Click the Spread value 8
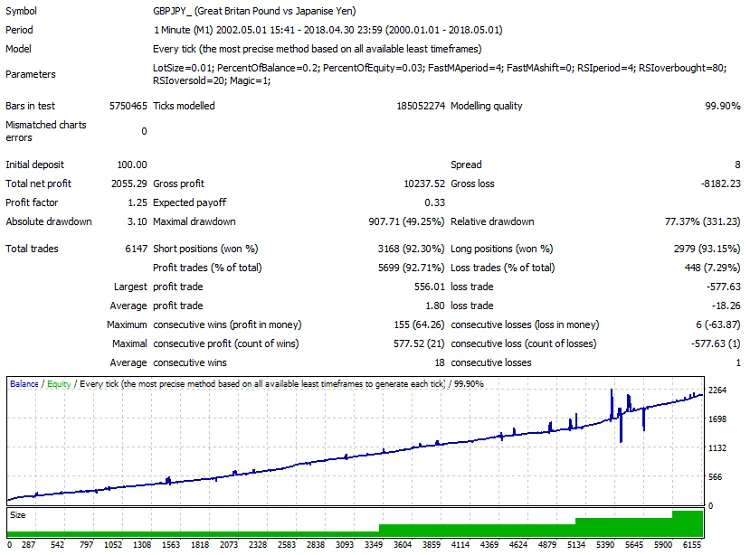This screenshot has height=555, width=750. 737,164
